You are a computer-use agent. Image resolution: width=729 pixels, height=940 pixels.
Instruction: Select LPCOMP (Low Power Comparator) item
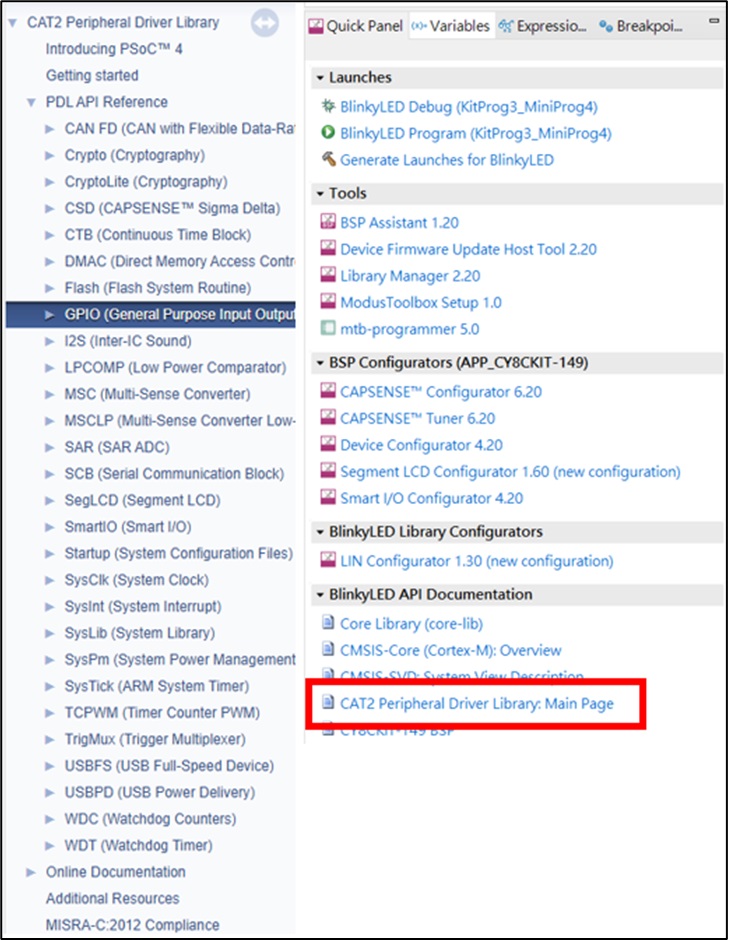[176, 367]
